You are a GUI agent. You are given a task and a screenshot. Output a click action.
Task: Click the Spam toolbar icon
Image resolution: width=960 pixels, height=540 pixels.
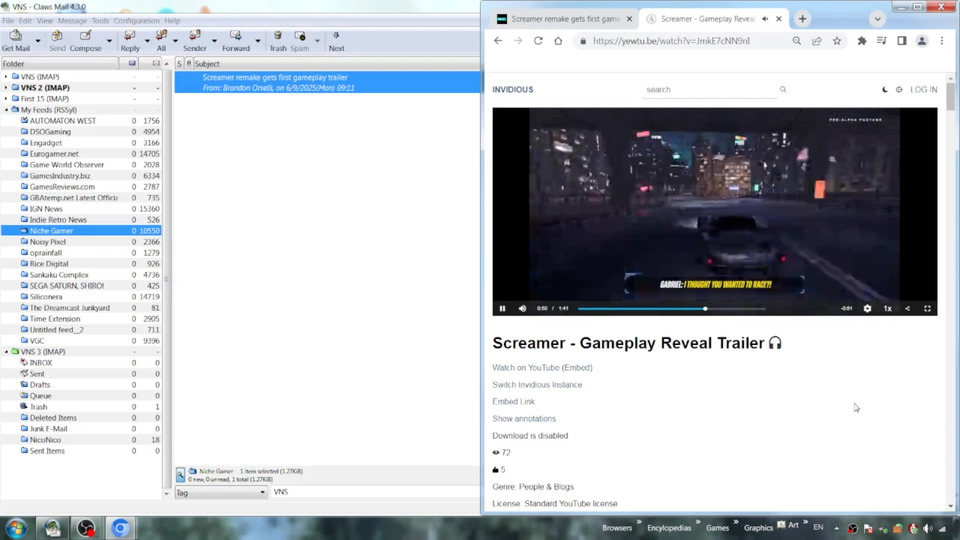(299, 40)
